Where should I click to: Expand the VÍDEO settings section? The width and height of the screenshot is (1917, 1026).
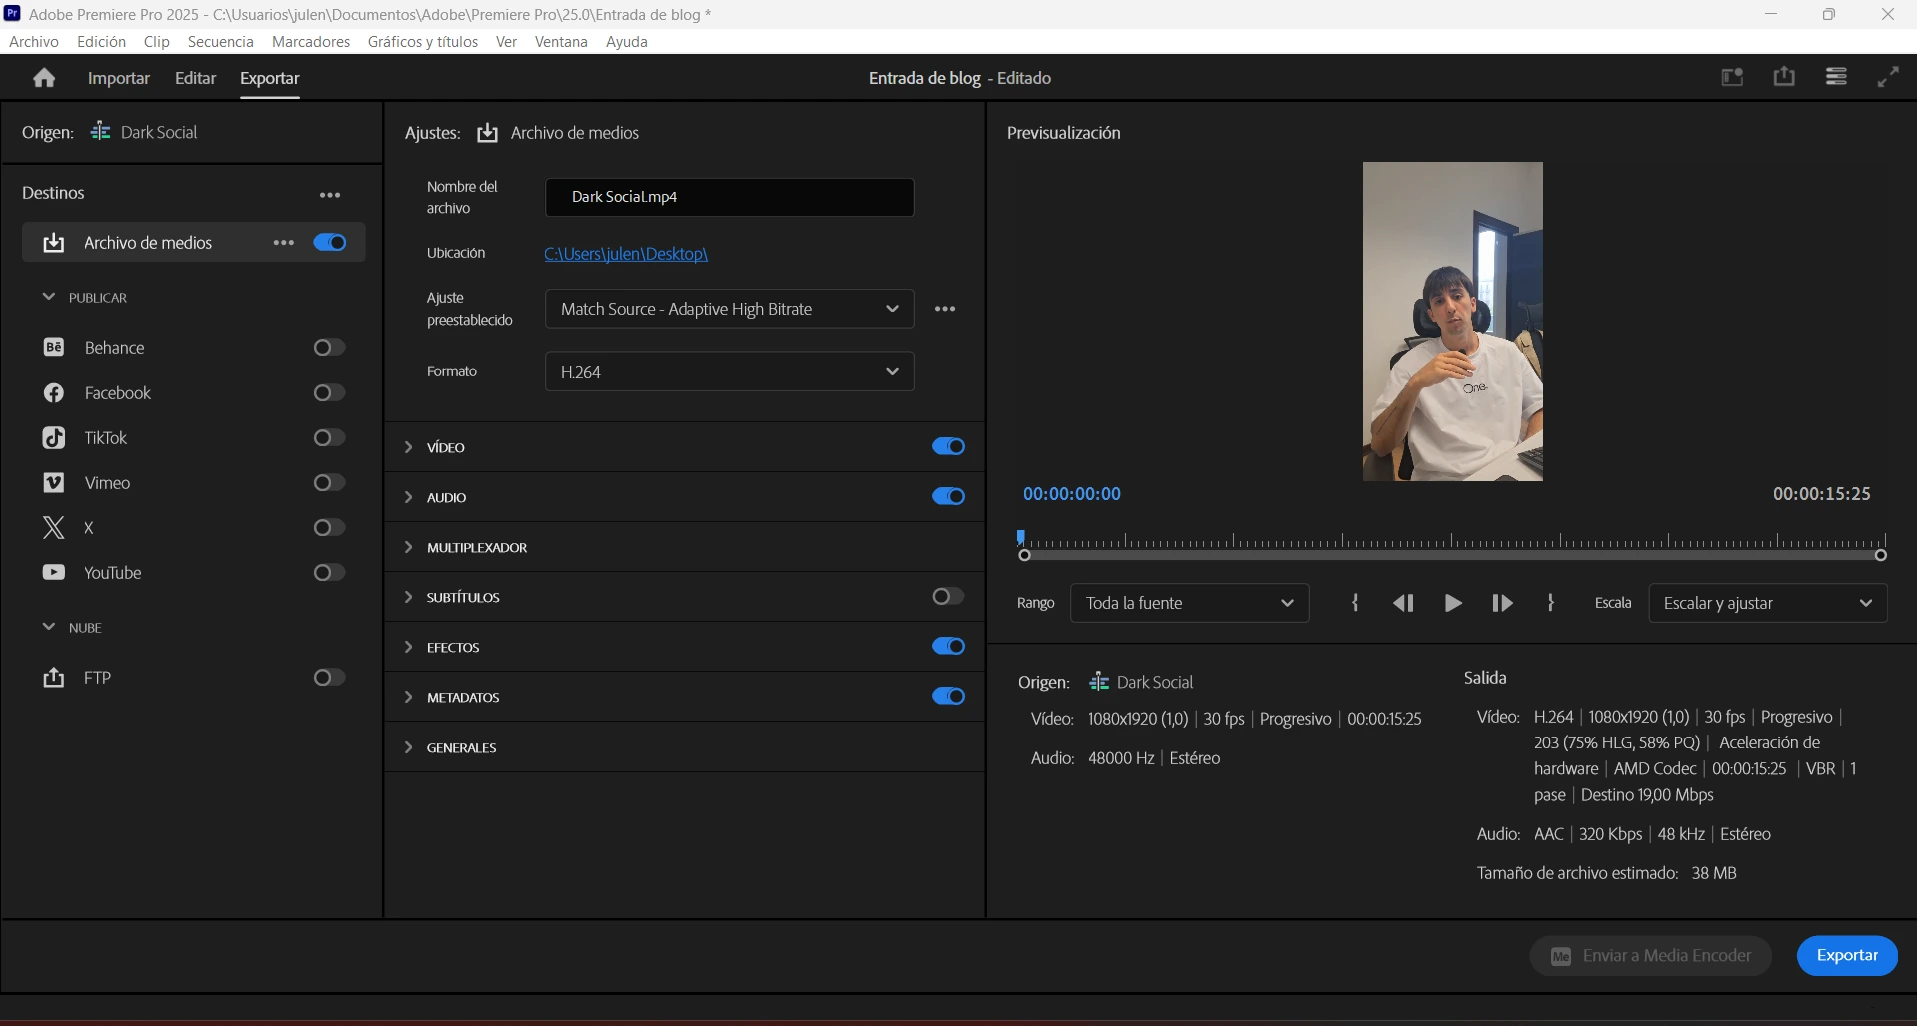pos(408,447)
